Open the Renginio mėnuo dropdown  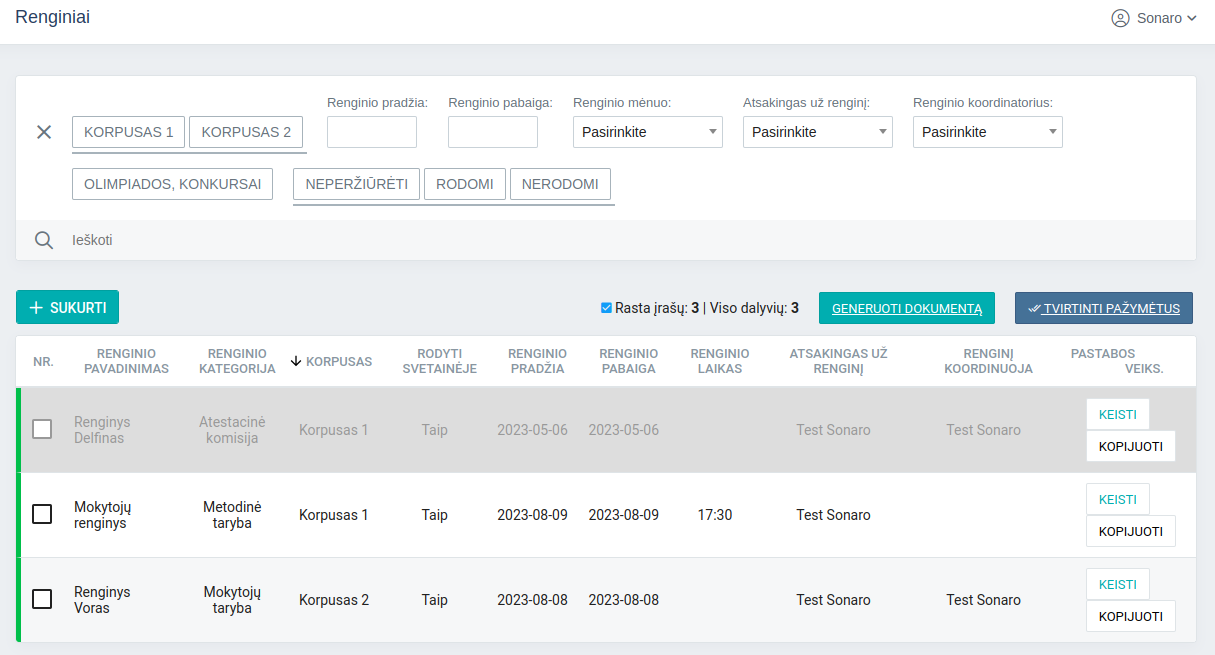coord(647,132)
